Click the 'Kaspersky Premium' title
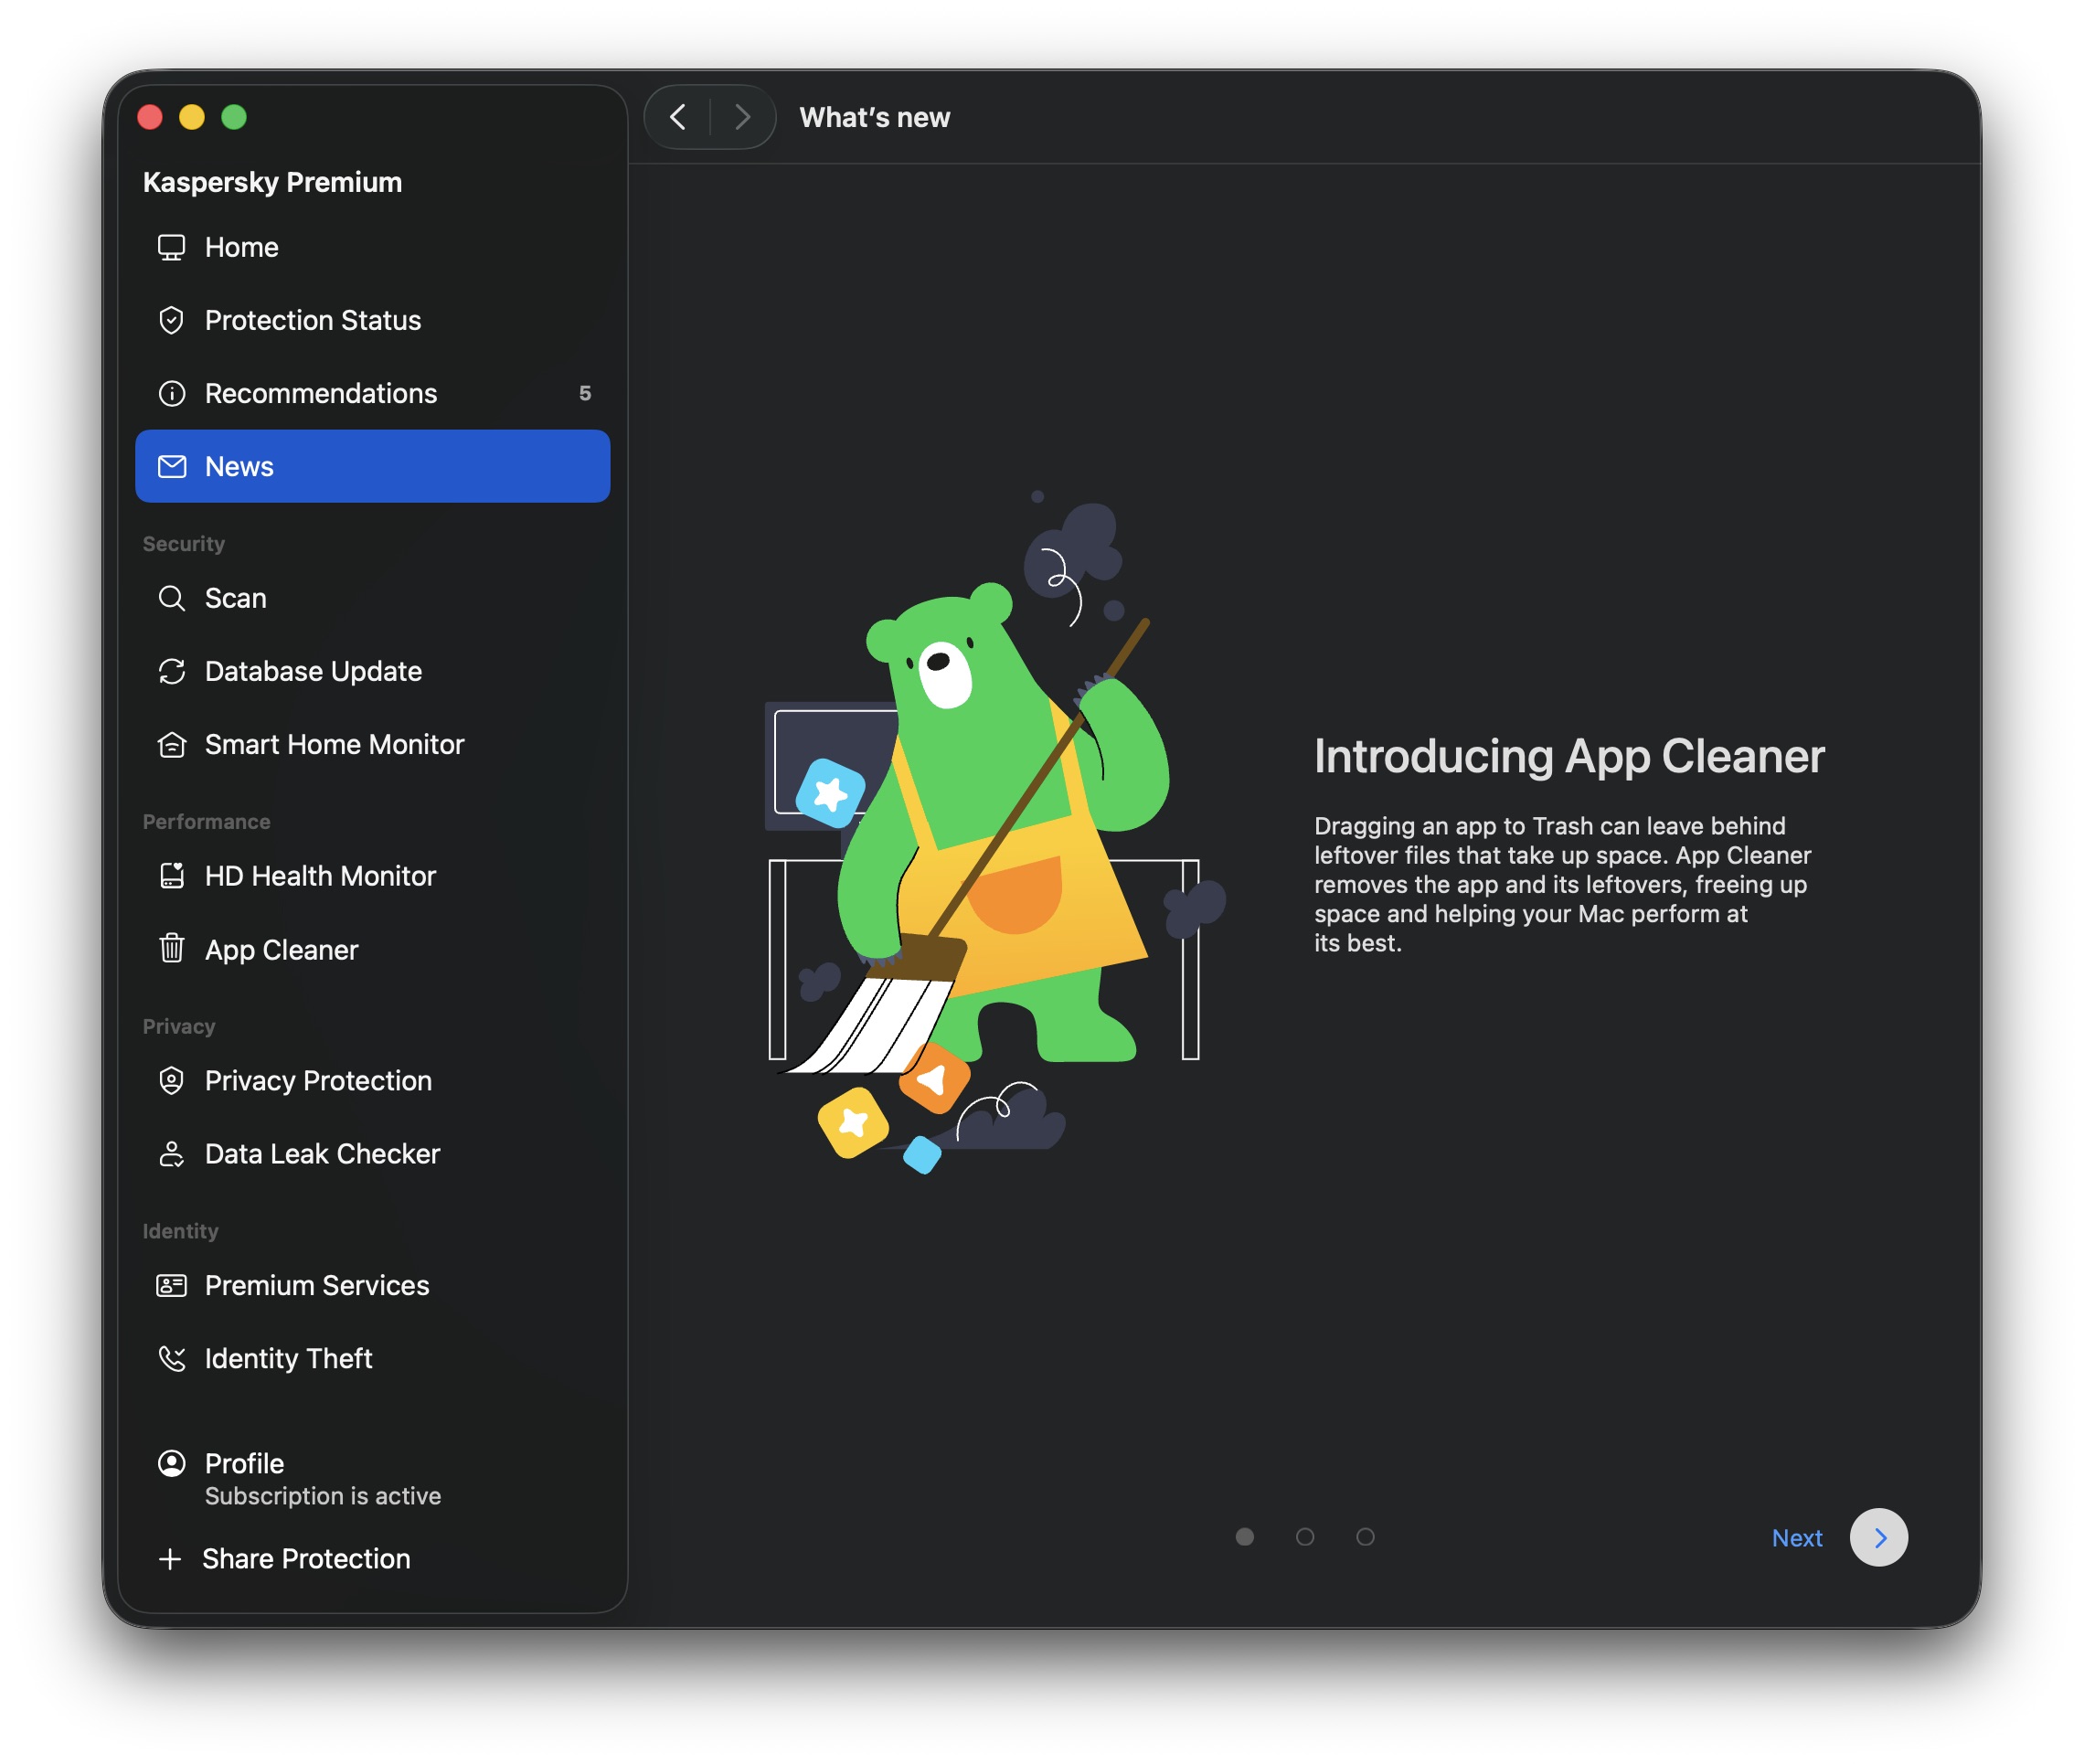2084x1764 pixels. click(272, 182)
